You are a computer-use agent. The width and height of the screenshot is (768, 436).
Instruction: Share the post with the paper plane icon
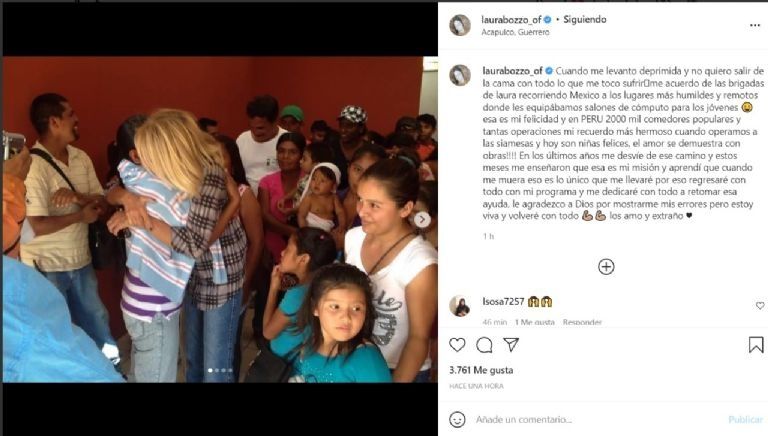[511, 344]
